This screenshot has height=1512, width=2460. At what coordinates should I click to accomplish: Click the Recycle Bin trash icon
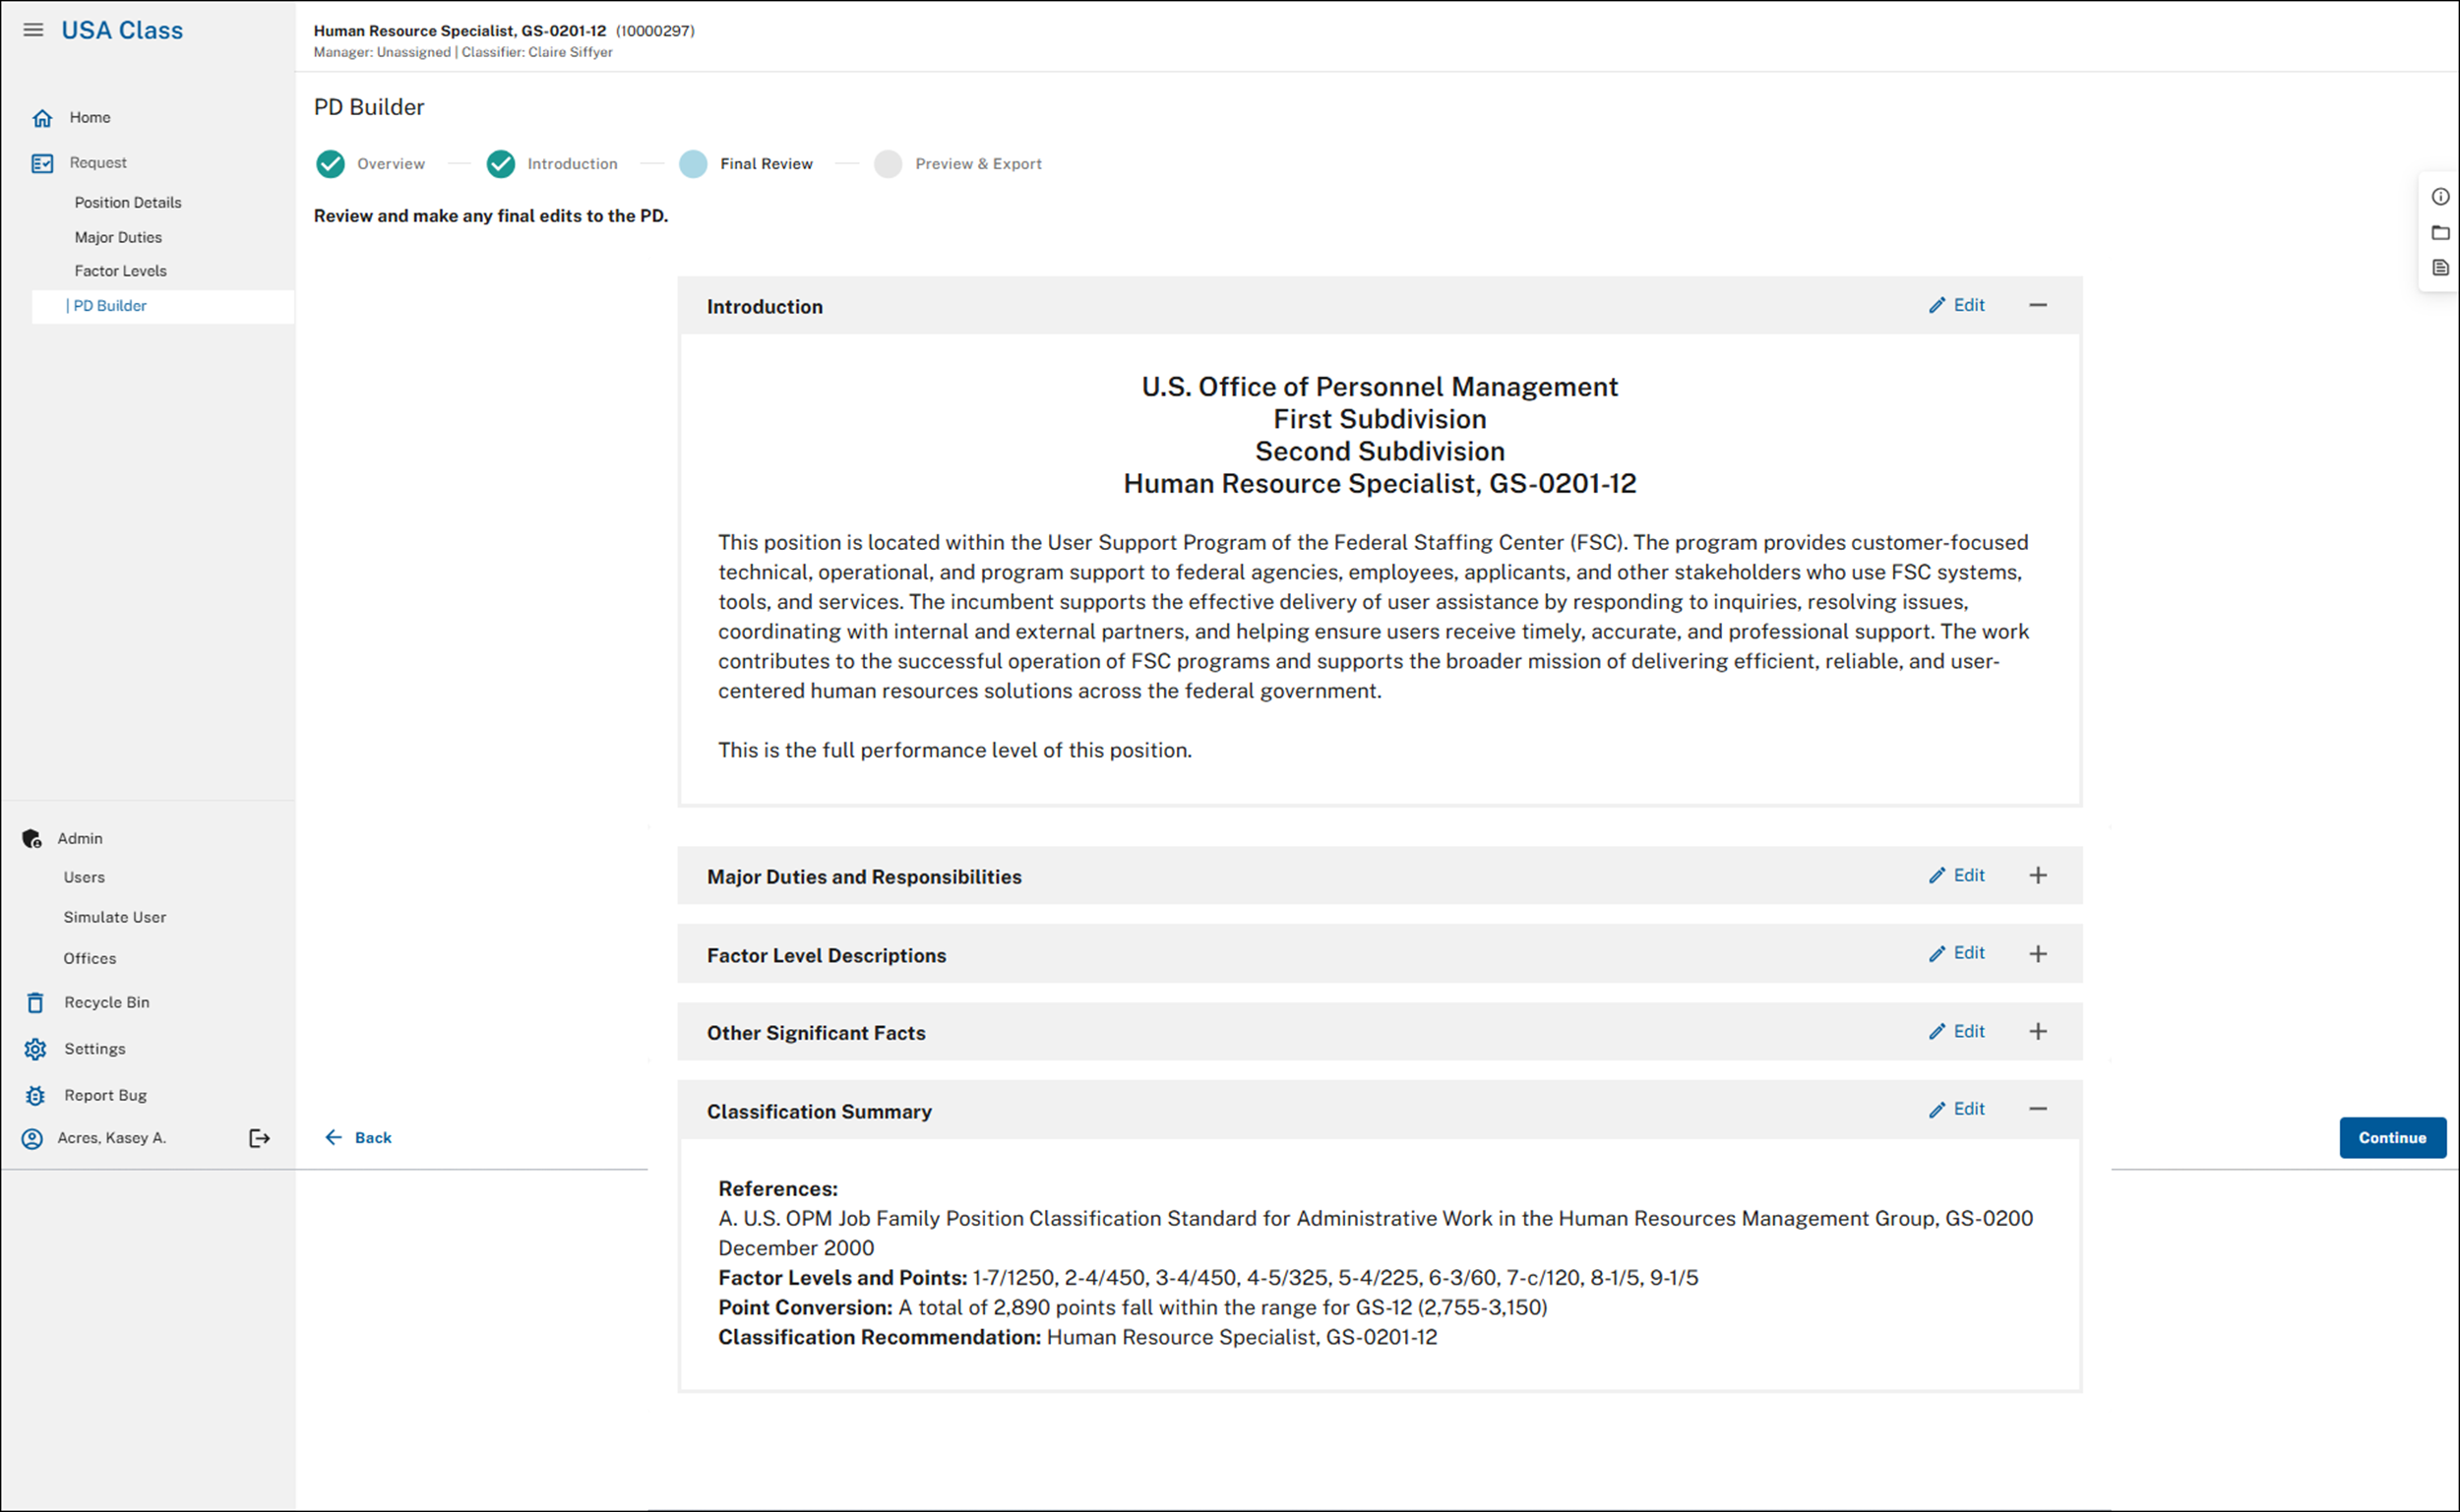35,1002
